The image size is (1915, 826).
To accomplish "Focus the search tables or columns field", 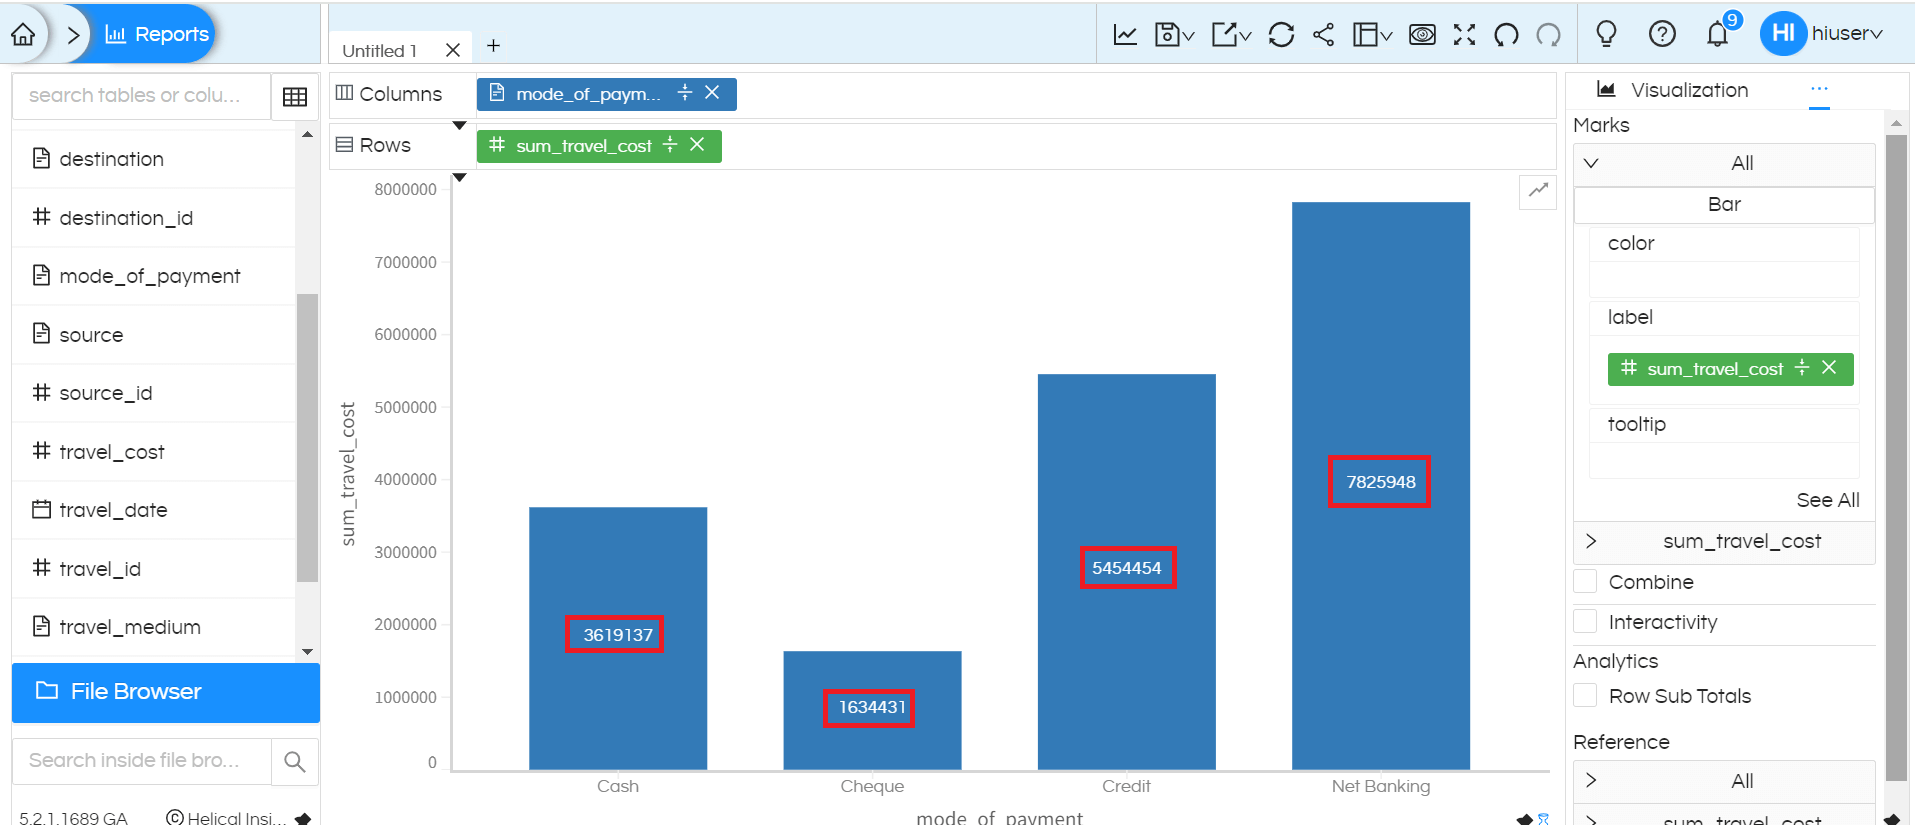I will 141,96.
